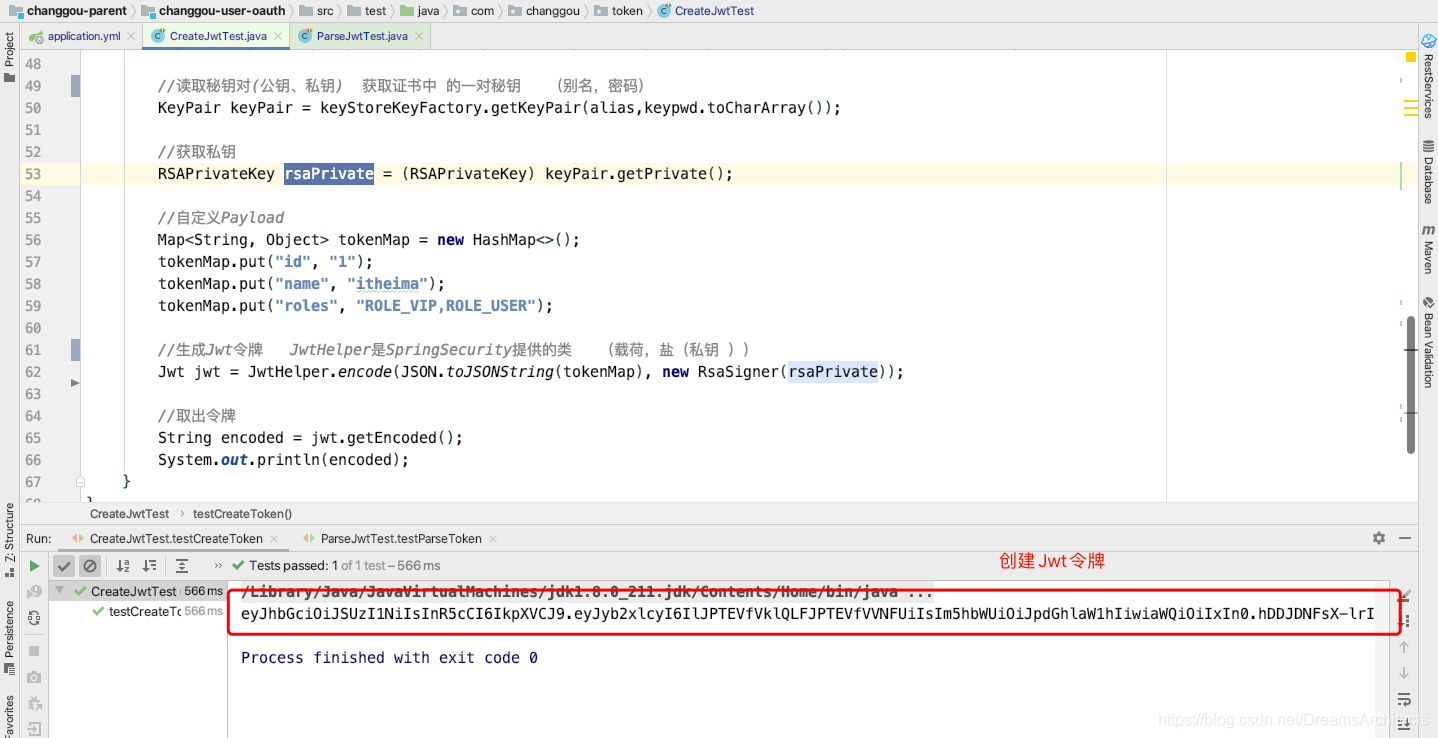Open the Structure tool window
Viewport: 1438px width, 738px height.
9,541
